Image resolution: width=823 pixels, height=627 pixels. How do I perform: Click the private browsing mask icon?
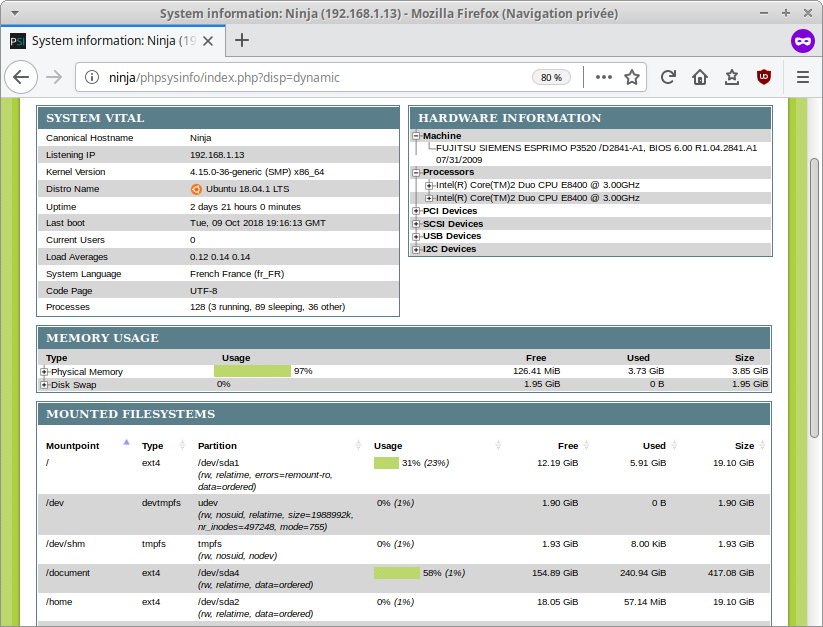pyautogui.click(x=803, y=40)
